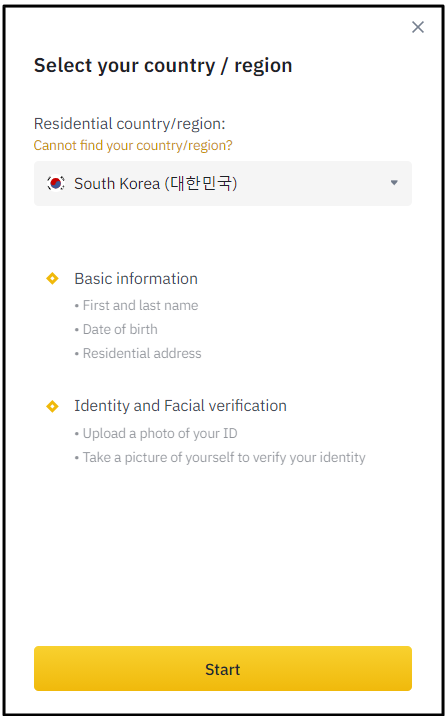Click the dropdown arrow in the country field

point(394,183)
